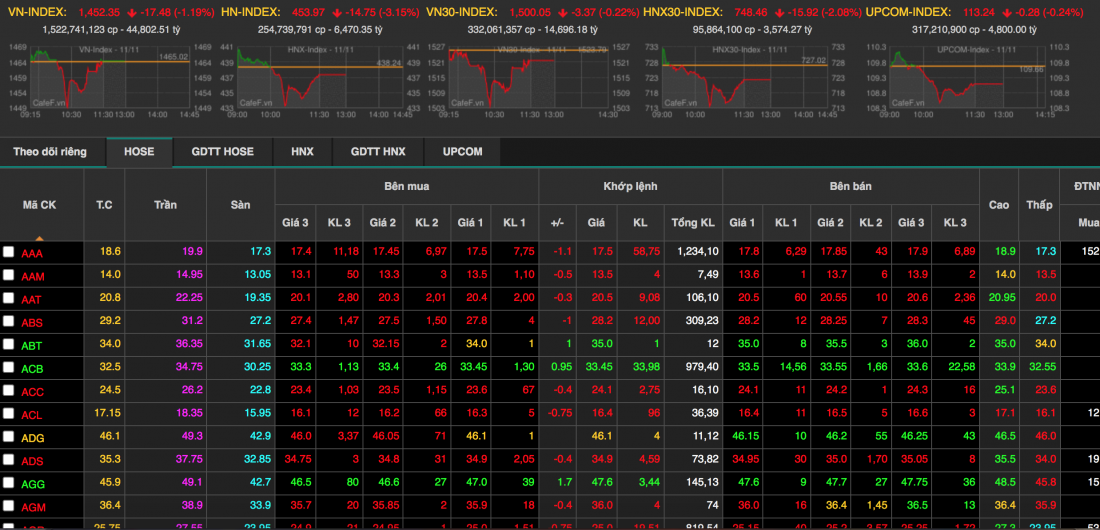Click the sort arrow under Mã CK
The width and height of the screenshot is (1100, 530).
pos(40,238)
